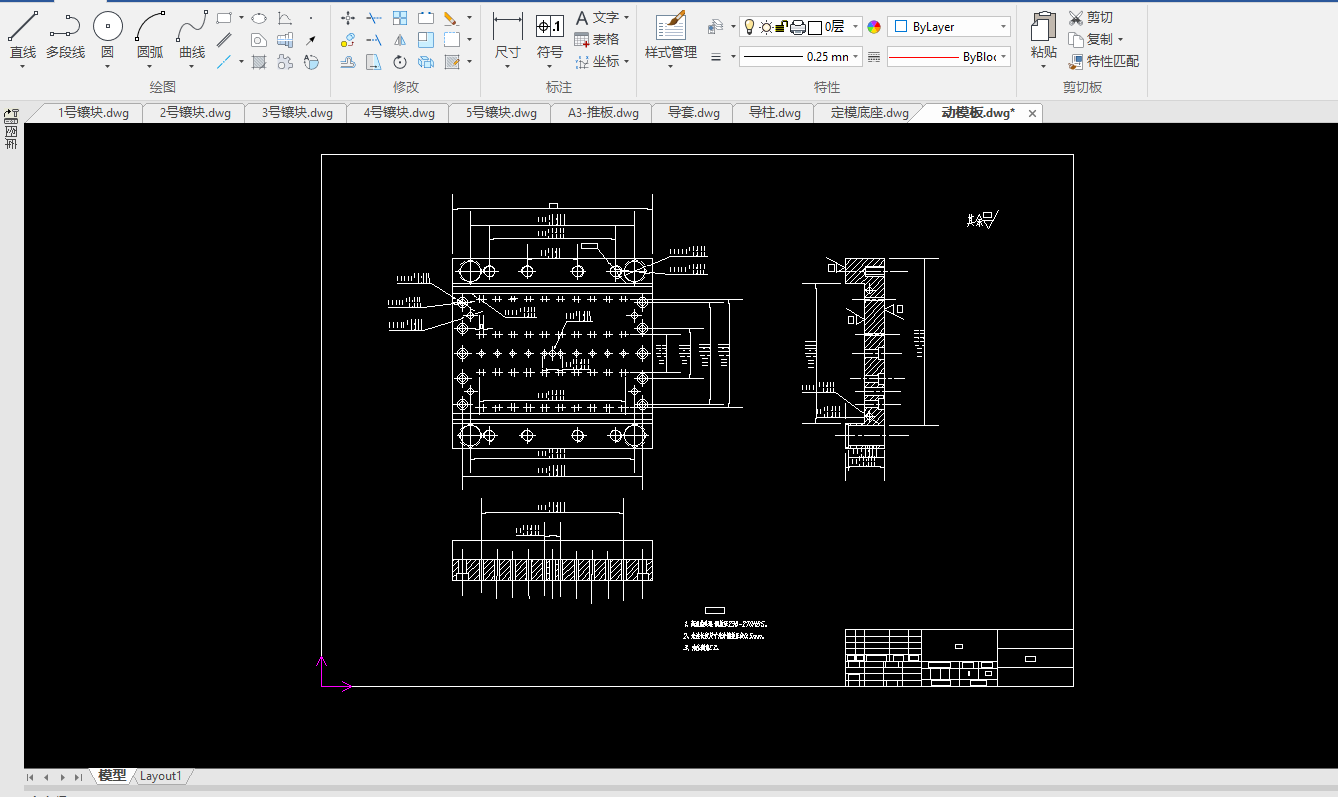Image resolution: width=1338 pixels, height=797 pixels.
Task: Switch to the 导柱.dwg tab
Action: click(774, 113)
